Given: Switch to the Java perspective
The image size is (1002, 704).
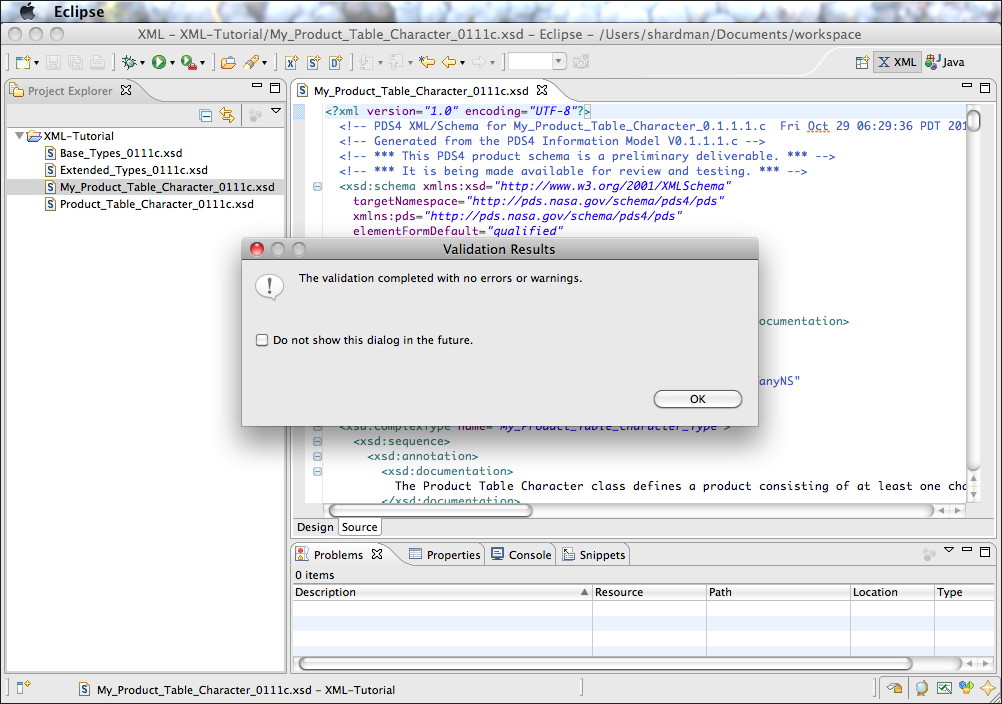Looking at the screenshot, I should [x=945, y=62].
